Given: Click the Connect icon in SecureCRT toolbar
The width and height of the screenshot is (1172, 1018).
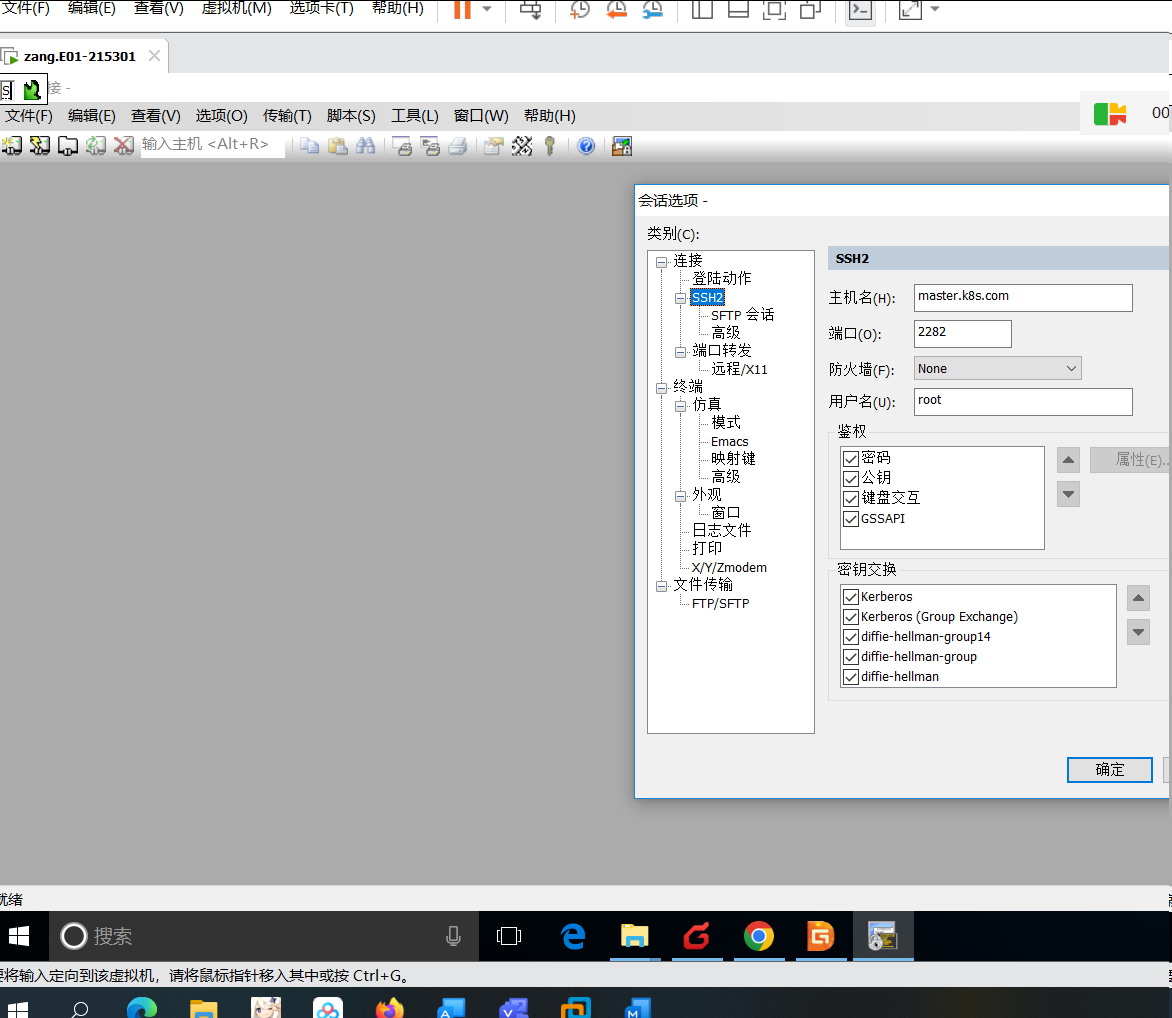Looking at the screenshot, I should click(11, 146).
